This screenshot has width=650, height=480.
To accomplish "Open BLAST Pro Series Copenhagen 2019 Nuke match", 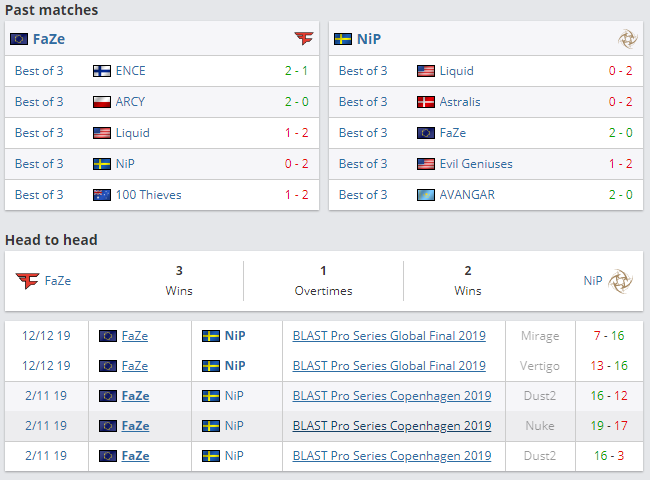I will (x=391, y=425).
